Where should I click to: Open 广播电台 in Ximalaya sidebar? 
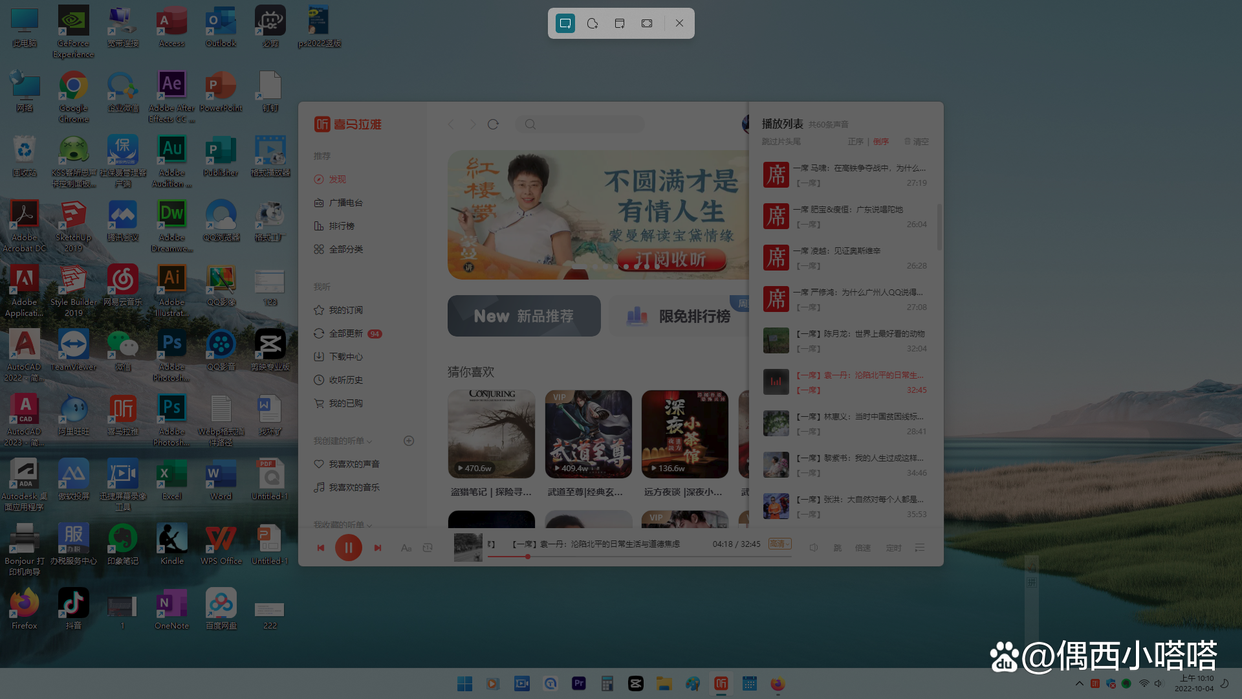click(x=339, y=203)
